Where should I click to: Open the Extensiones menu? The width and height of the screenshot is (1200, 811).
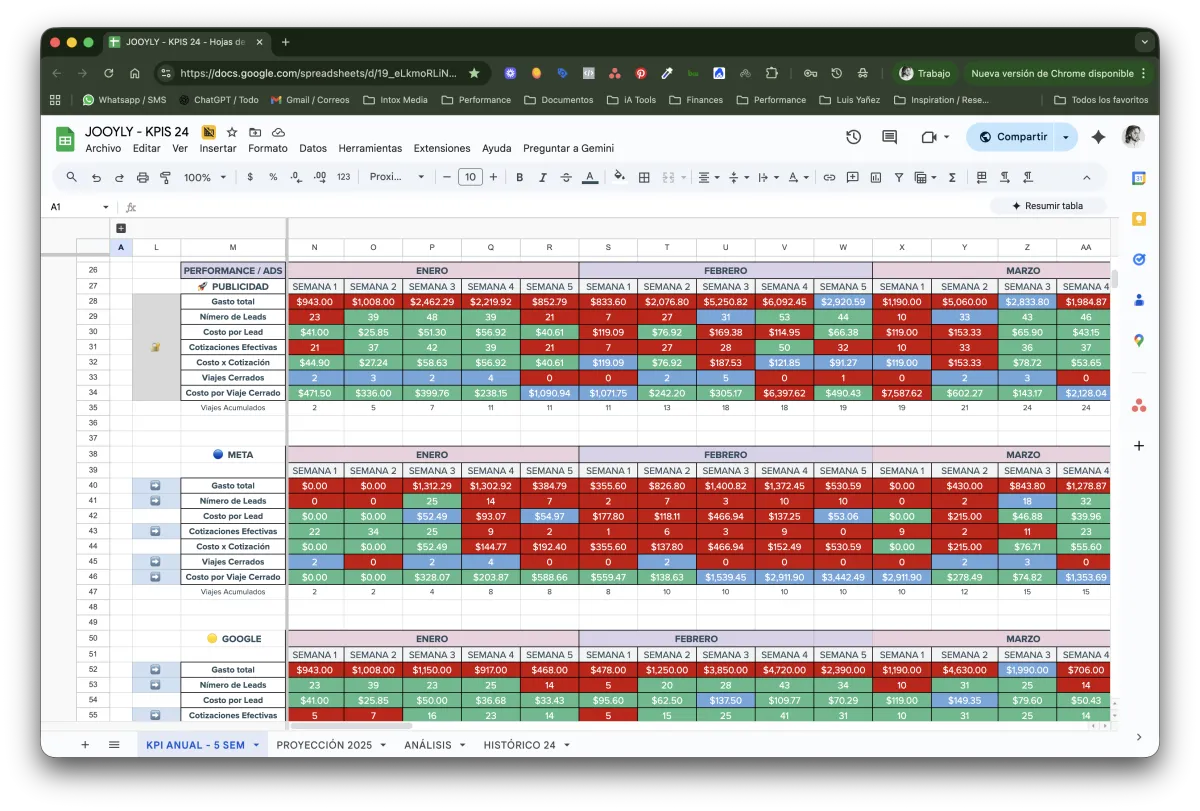tap(441, 148)
